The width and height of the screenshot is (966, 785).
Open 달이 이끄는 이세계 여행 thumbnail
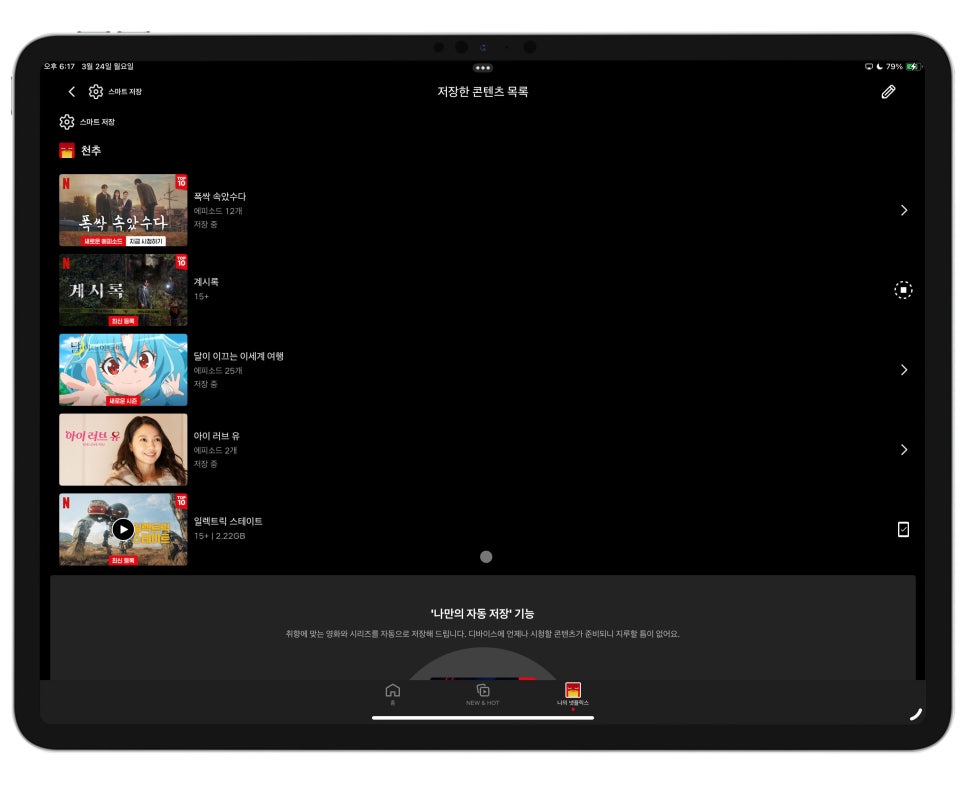click(x=123, y=370)
